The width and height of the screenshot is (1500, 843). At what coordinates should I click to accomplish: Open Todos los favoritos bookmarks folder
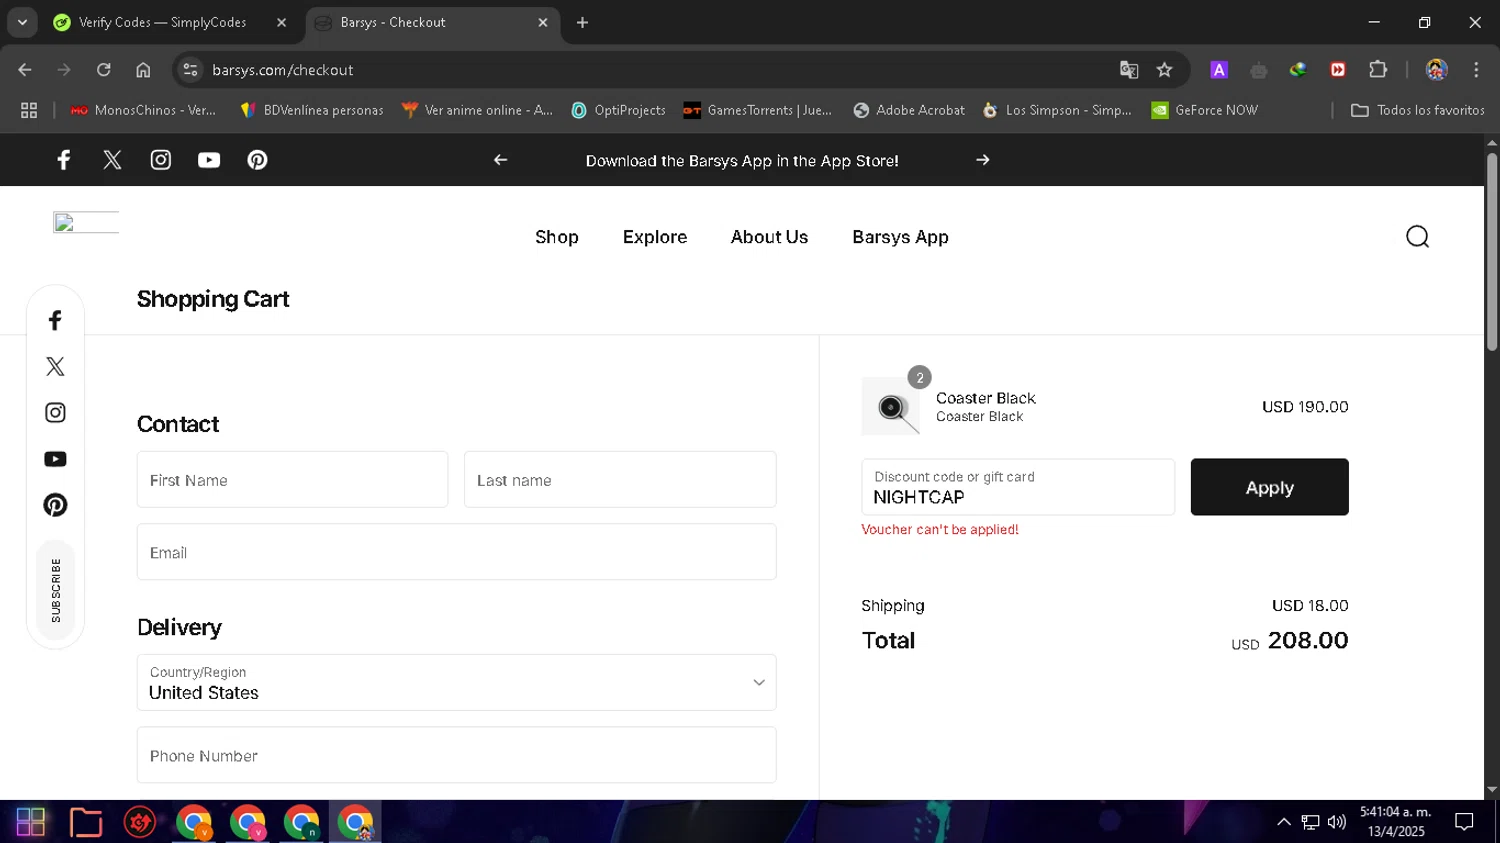1418,110
